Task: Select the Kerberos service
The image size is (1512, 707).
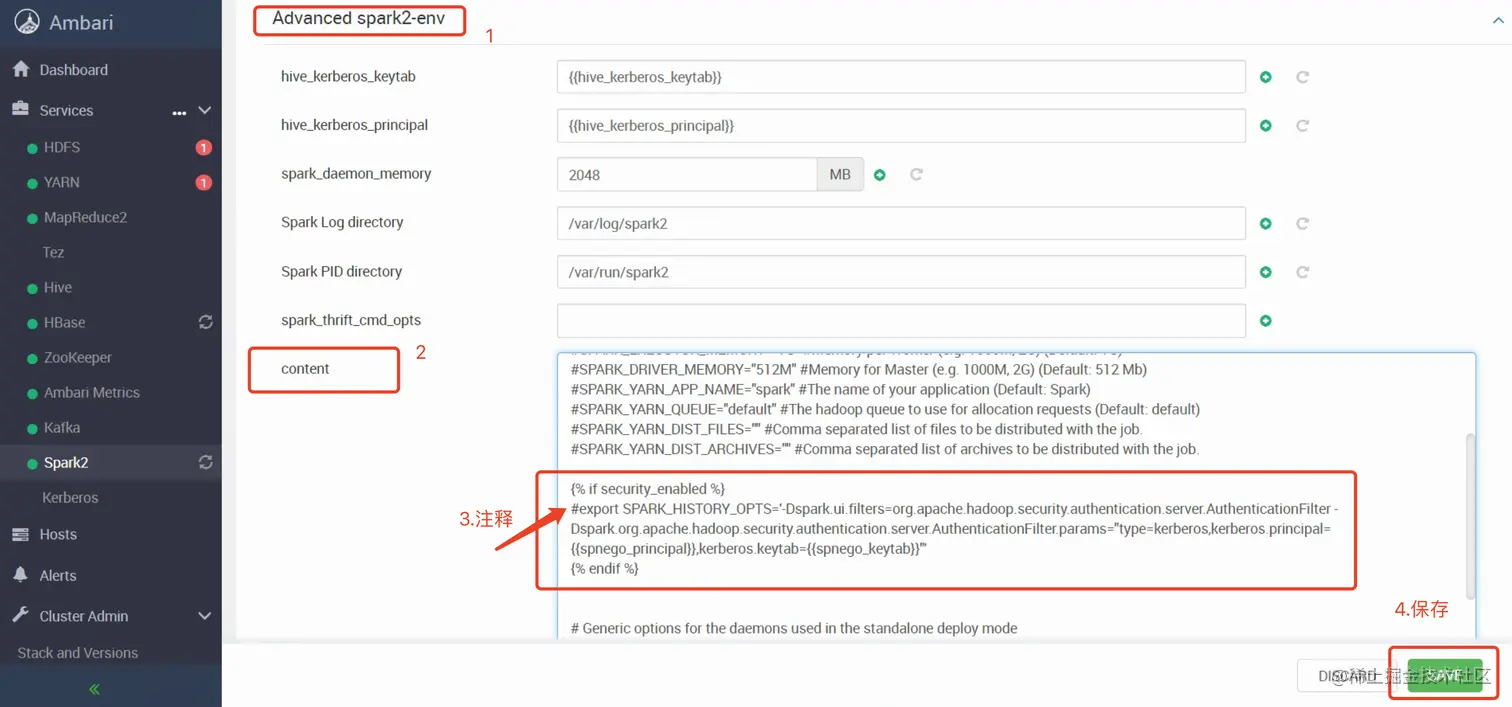Action: pyautogui.click(x=70, y=497)
